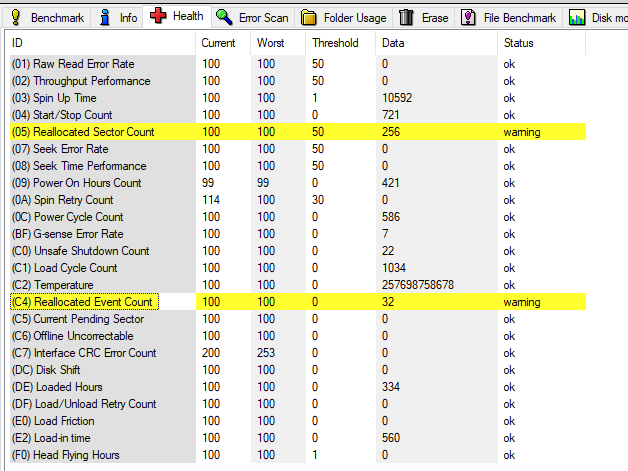Select the (C5) Current Pending Sector row
Viewport: 628px width, 471px height.
click(298, 319)
